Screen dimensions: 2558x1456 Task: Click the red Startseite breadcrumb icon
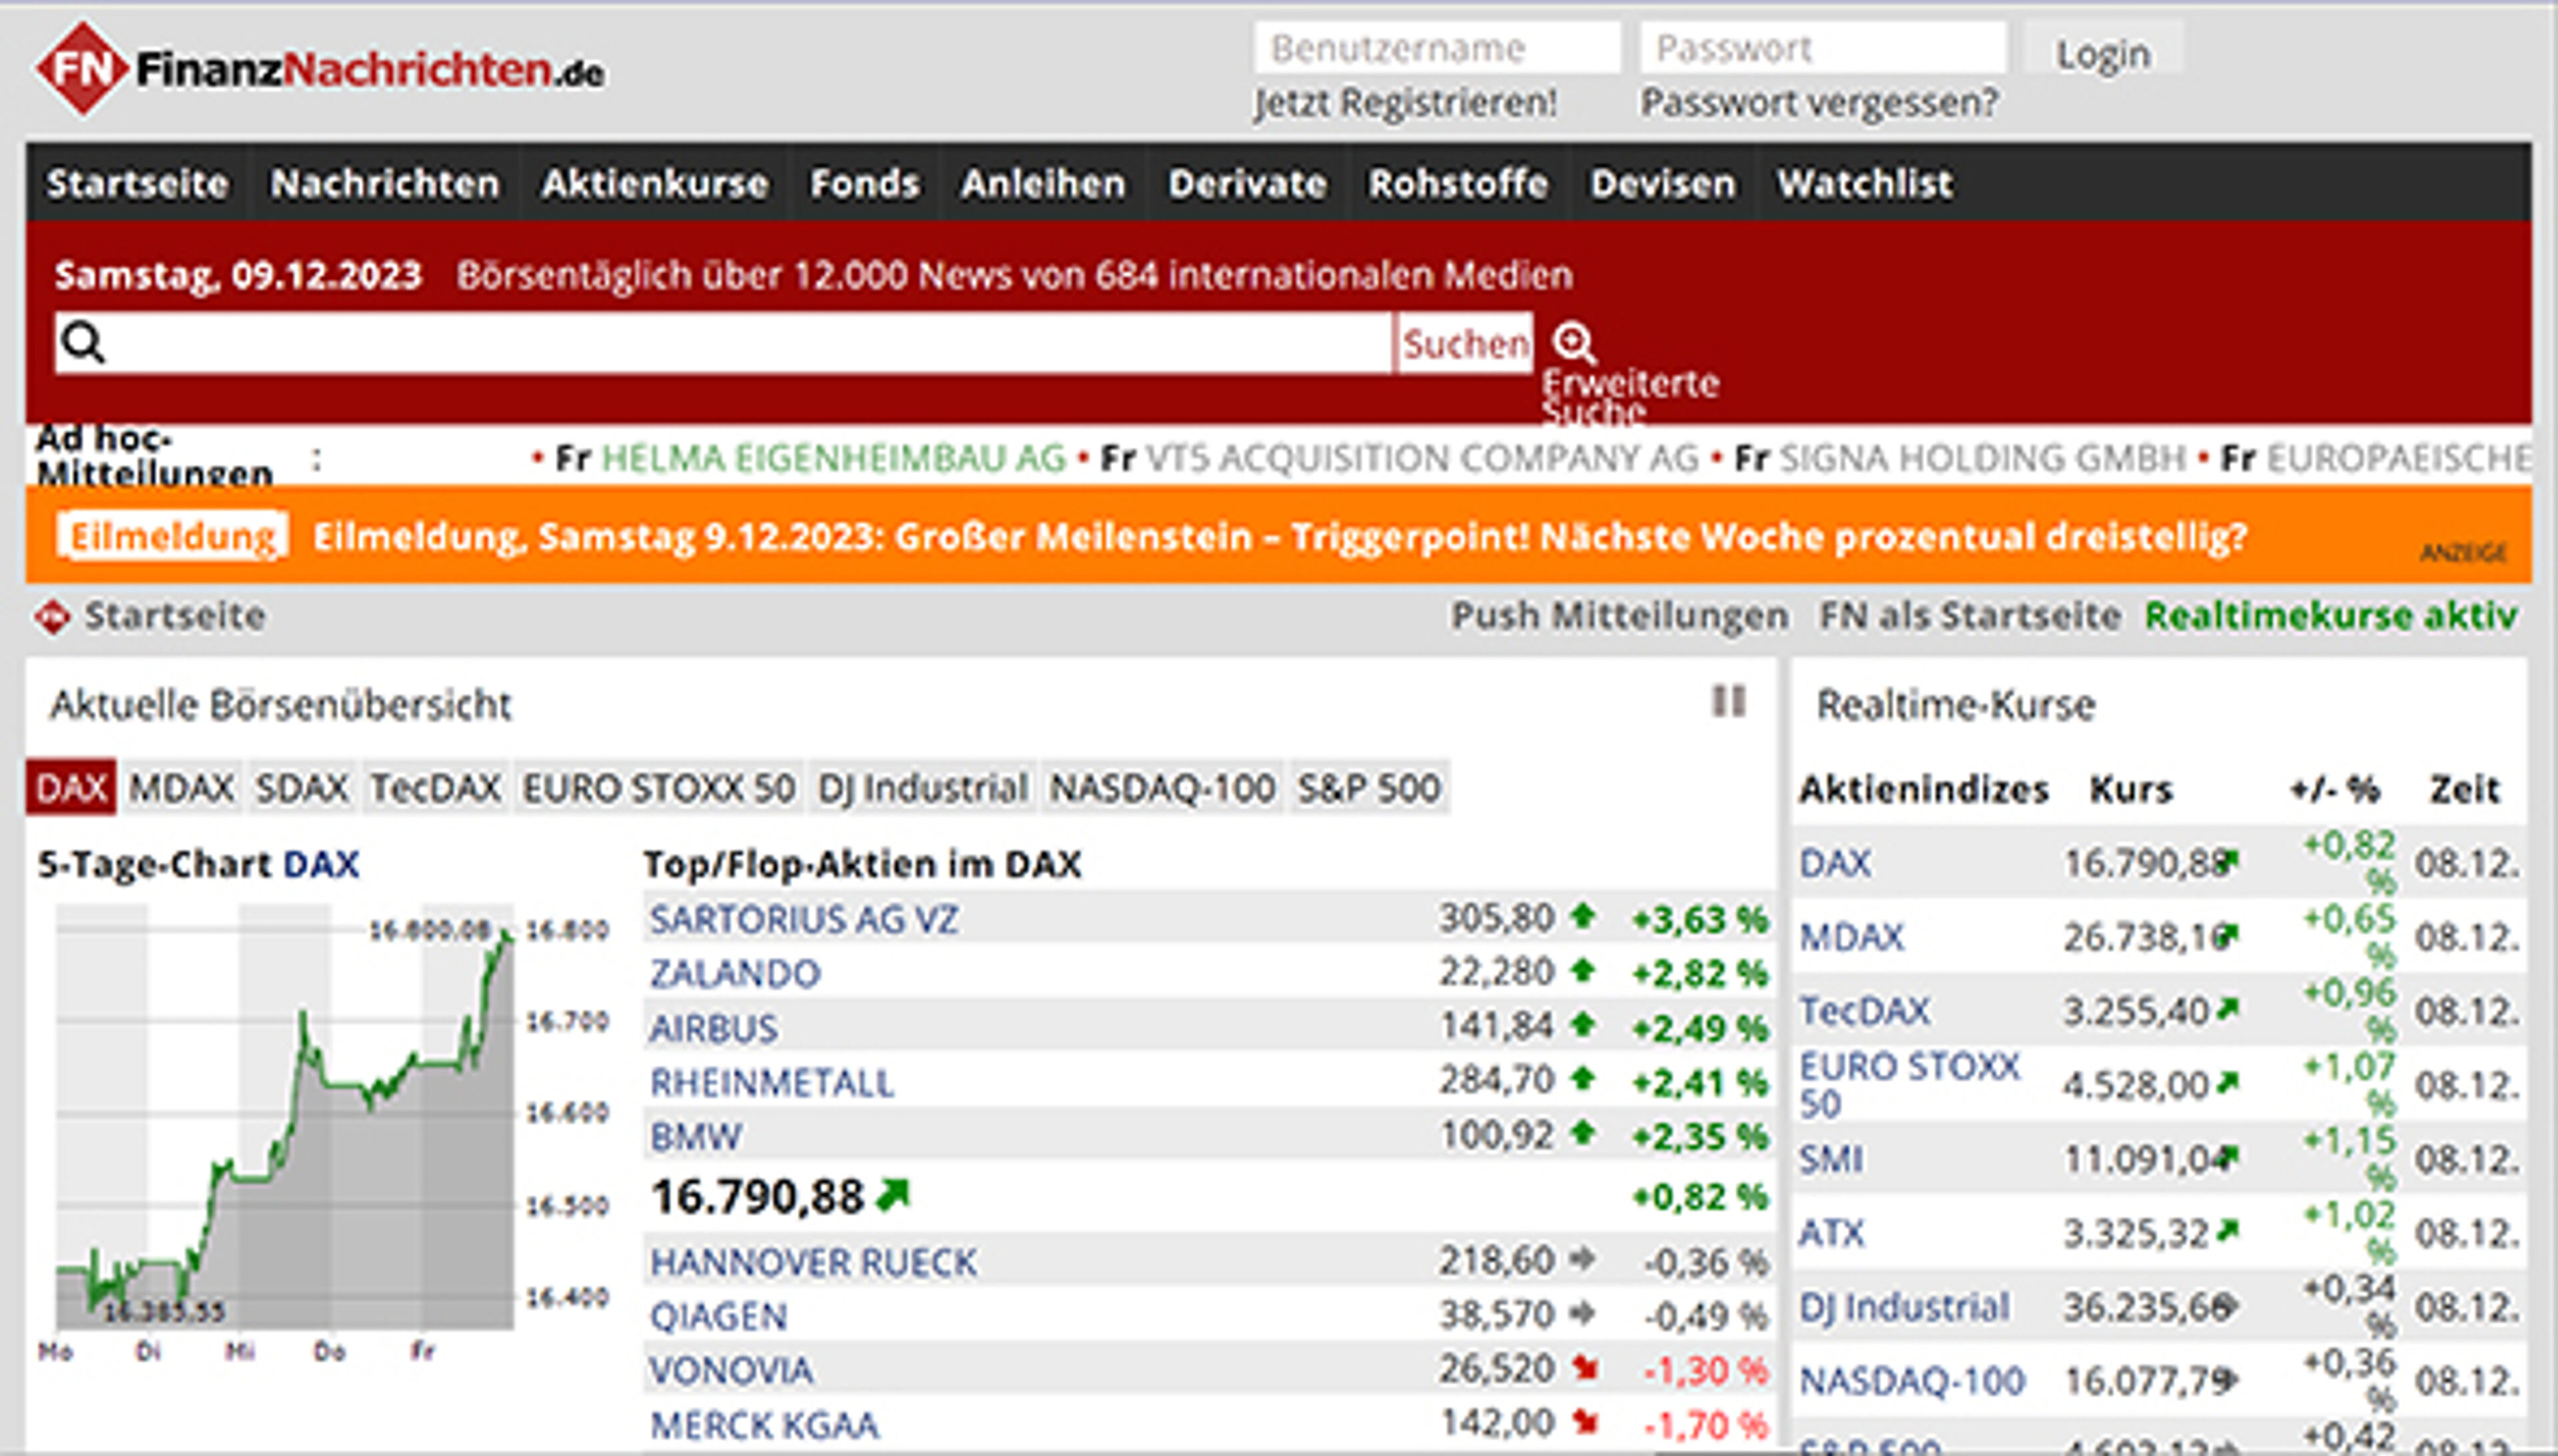tap(52, 617)
